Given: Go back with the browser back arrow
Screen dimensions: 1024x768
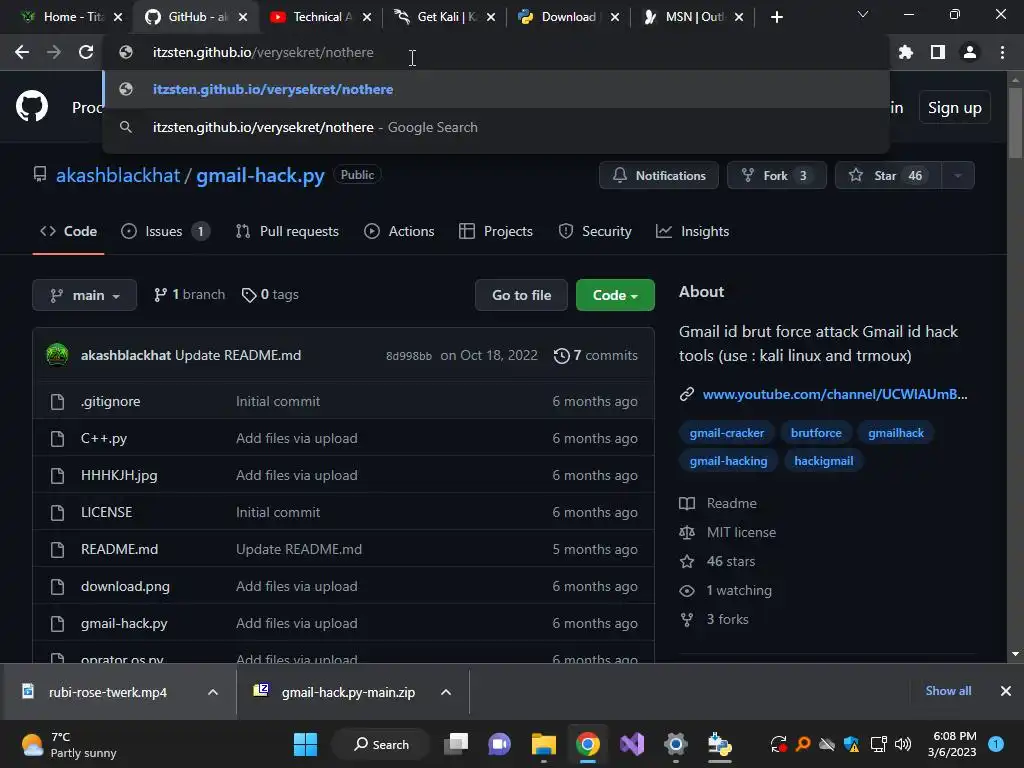Looking at the screenshot, I should [22, 52].
